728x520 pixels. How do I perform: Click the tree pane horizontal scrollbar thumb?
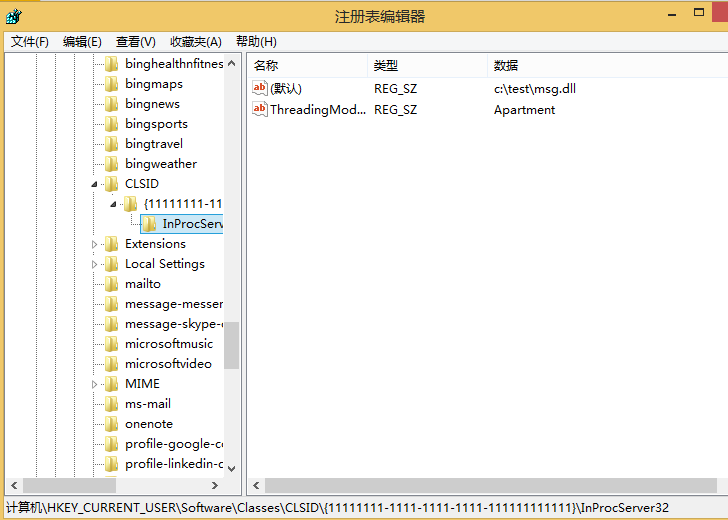(70, 486)
